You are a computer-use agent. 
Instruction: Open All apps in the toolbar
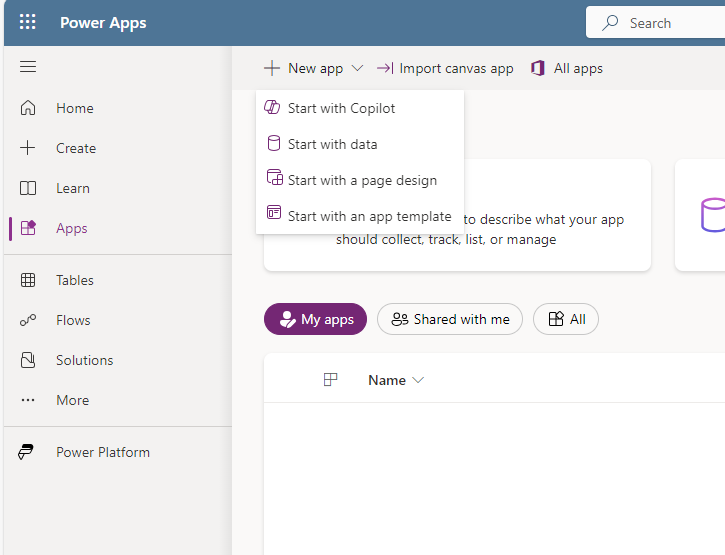tap(567, 68)
